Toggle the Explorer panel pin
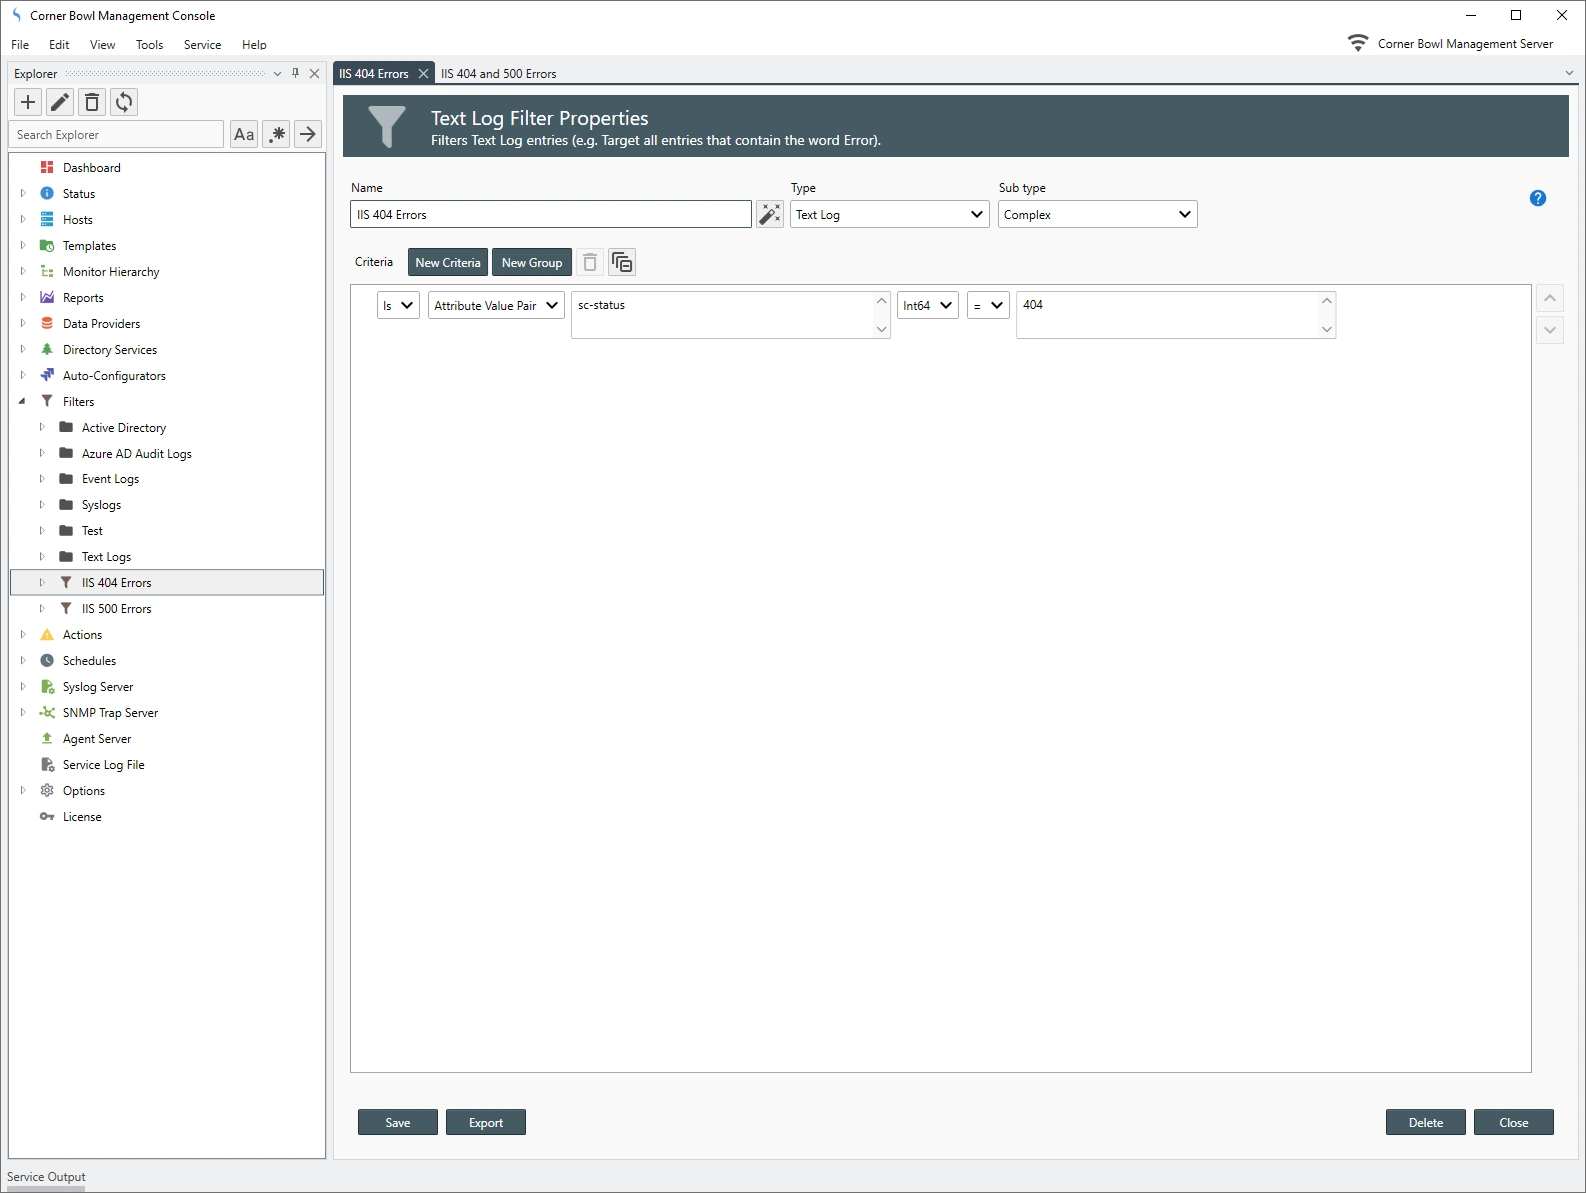This screenshot has height=1193, width=1586. [295, 73]
